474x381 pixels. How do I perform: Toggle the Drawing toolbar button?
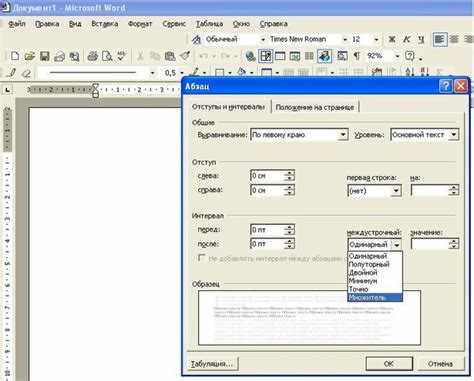324,56
